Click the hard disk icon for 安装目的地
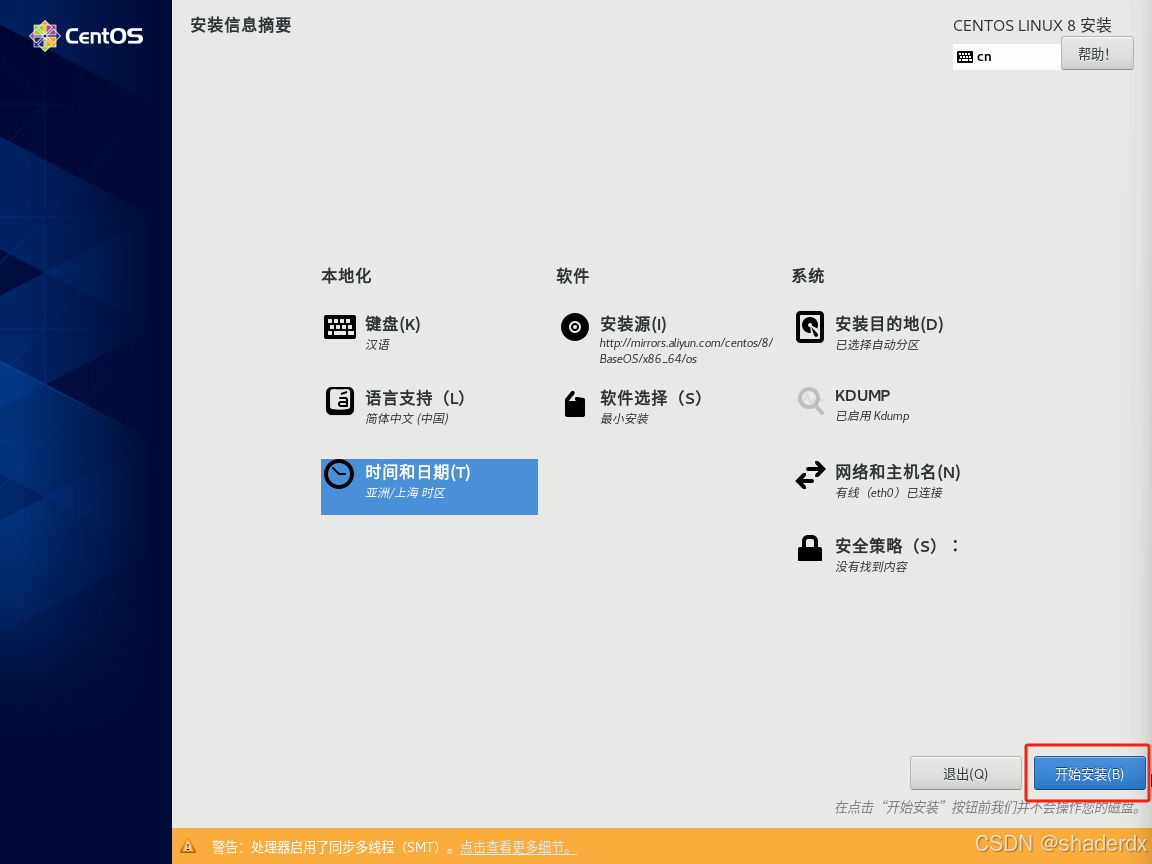1152x864 pixels. (810, 327)
